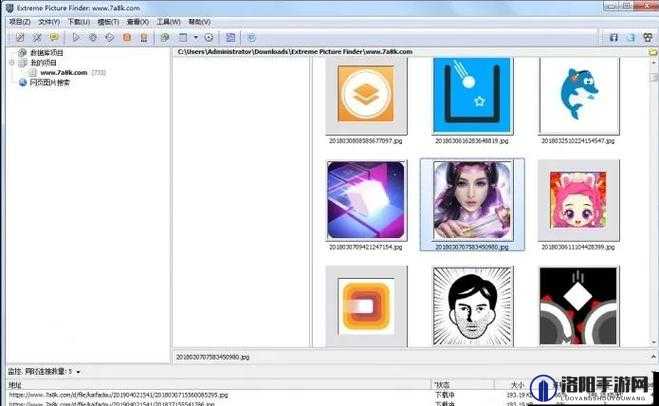This screenshot has height=406, width=659.
Task: Click the new project pencil icon
Action: 20,37
